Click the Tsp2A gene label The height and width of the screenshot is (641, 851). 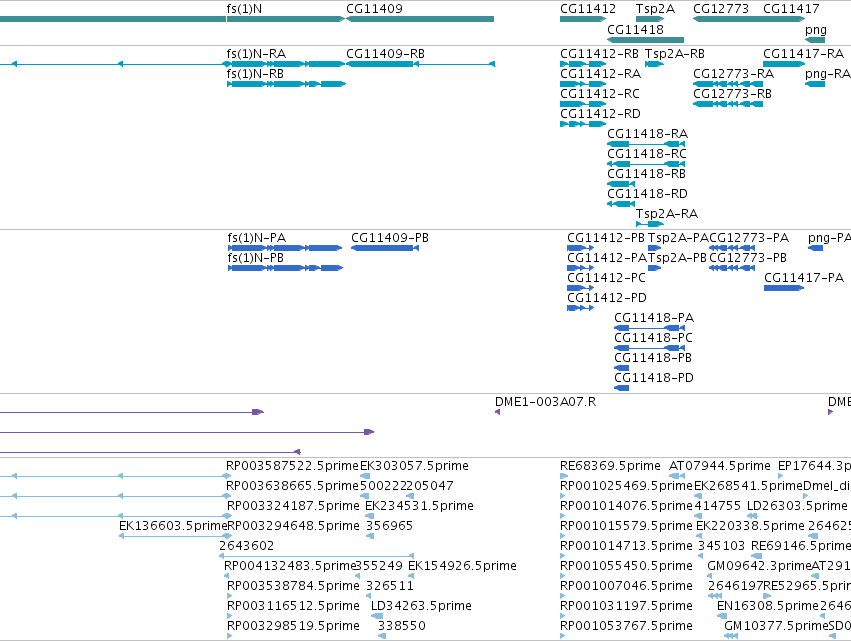(x=656, y=9)
